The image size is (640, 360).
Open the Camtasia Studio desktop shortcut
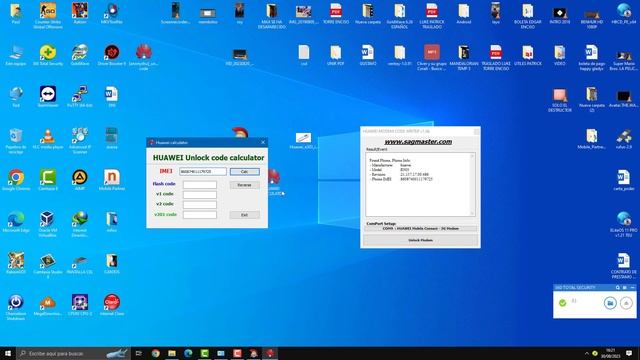point(48,266)
